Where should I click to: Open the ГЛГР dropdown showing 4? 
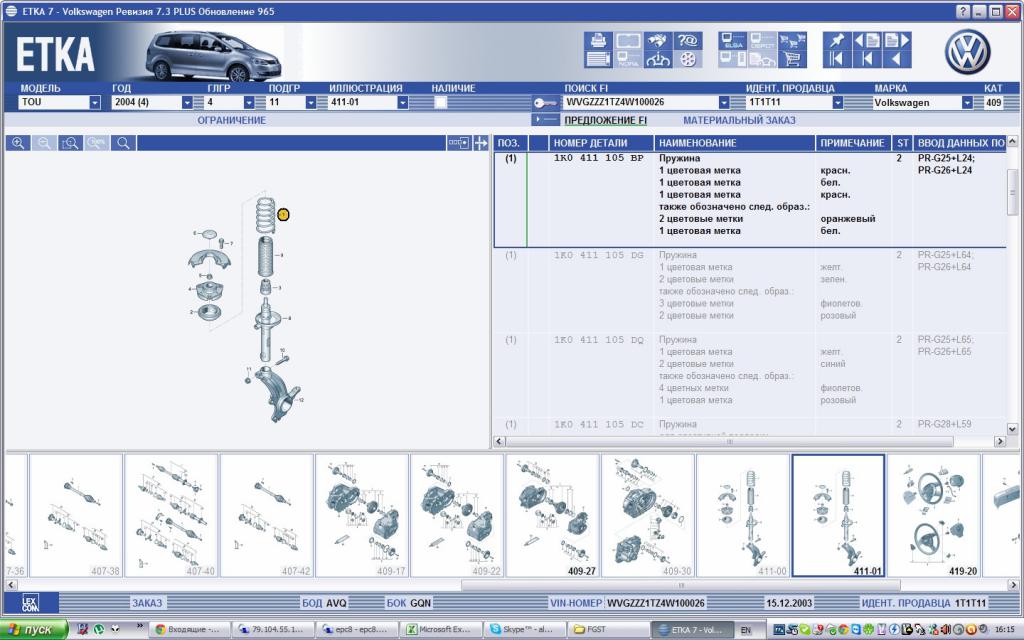pyautogui.click(x=249, y=103)
